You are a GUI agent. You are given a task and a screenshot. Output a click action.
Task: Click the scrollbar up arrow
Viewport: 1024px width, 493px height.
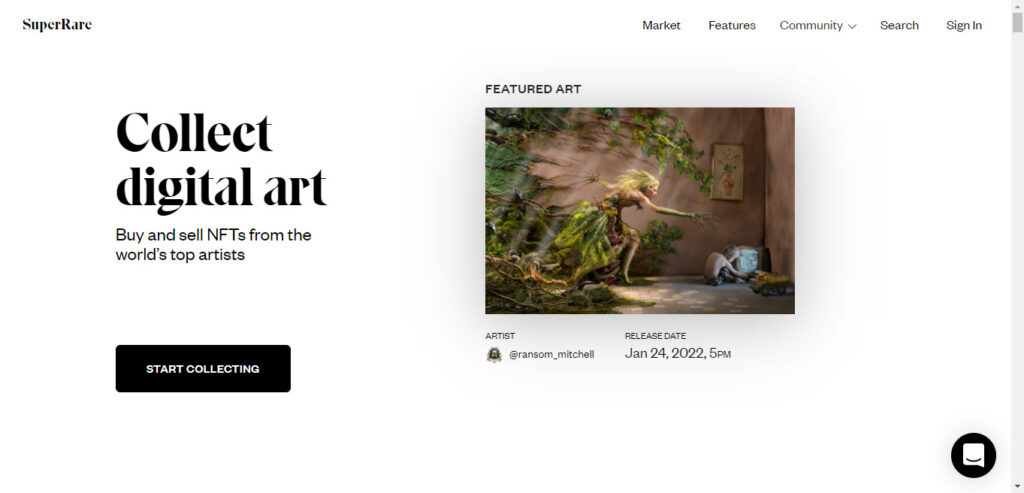click(1017, 5)
